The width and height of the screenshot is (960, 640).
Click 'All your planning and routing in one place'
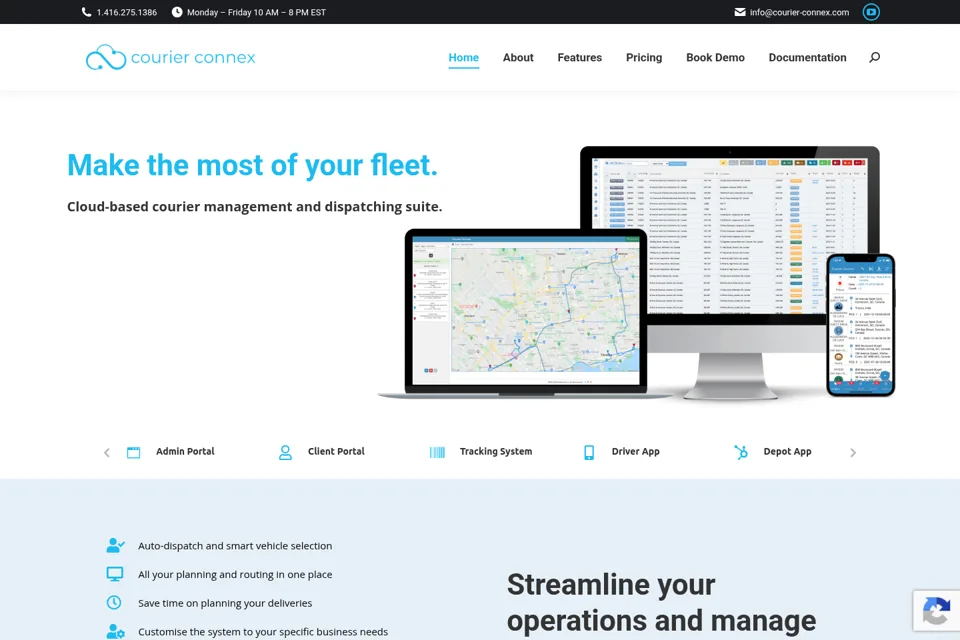click(235, 574)
